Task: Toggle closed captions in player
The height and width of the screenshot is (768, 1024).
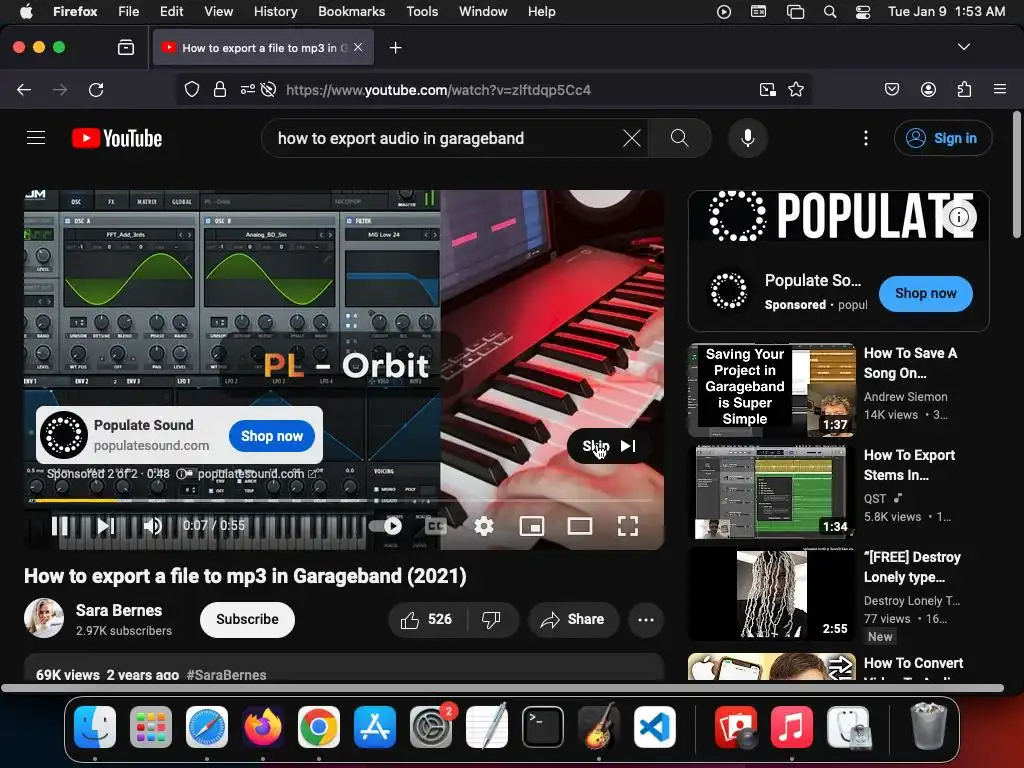Action: (436, 526)
